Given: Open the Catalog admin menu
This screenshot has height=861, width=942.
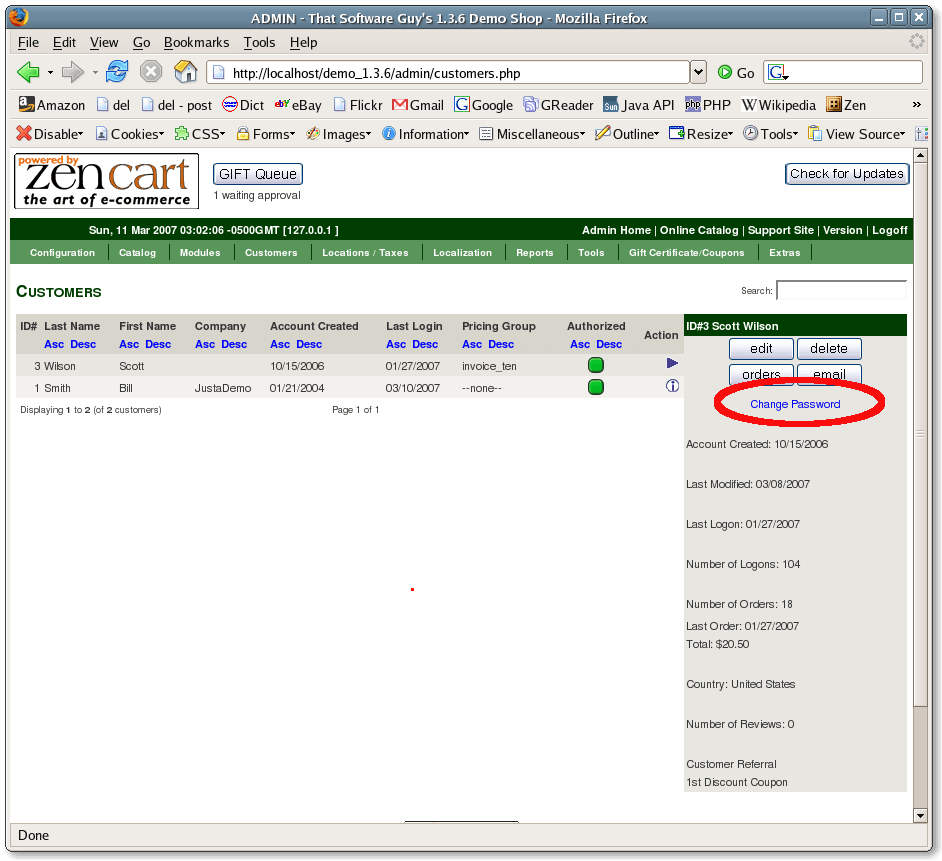Looking at the screenshot, I should 138,253.
